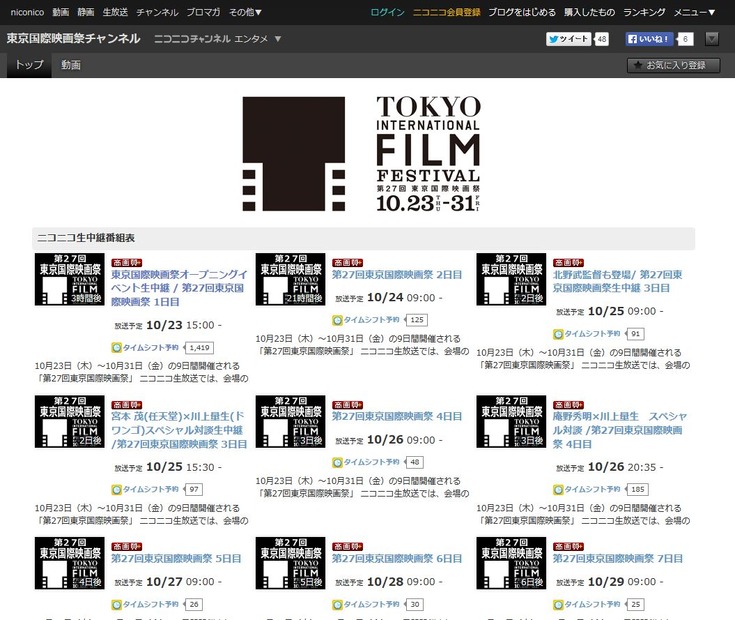
Task: Open 第27回東京国際映画祭 2日目 link
Action: (x=397, y=275)
